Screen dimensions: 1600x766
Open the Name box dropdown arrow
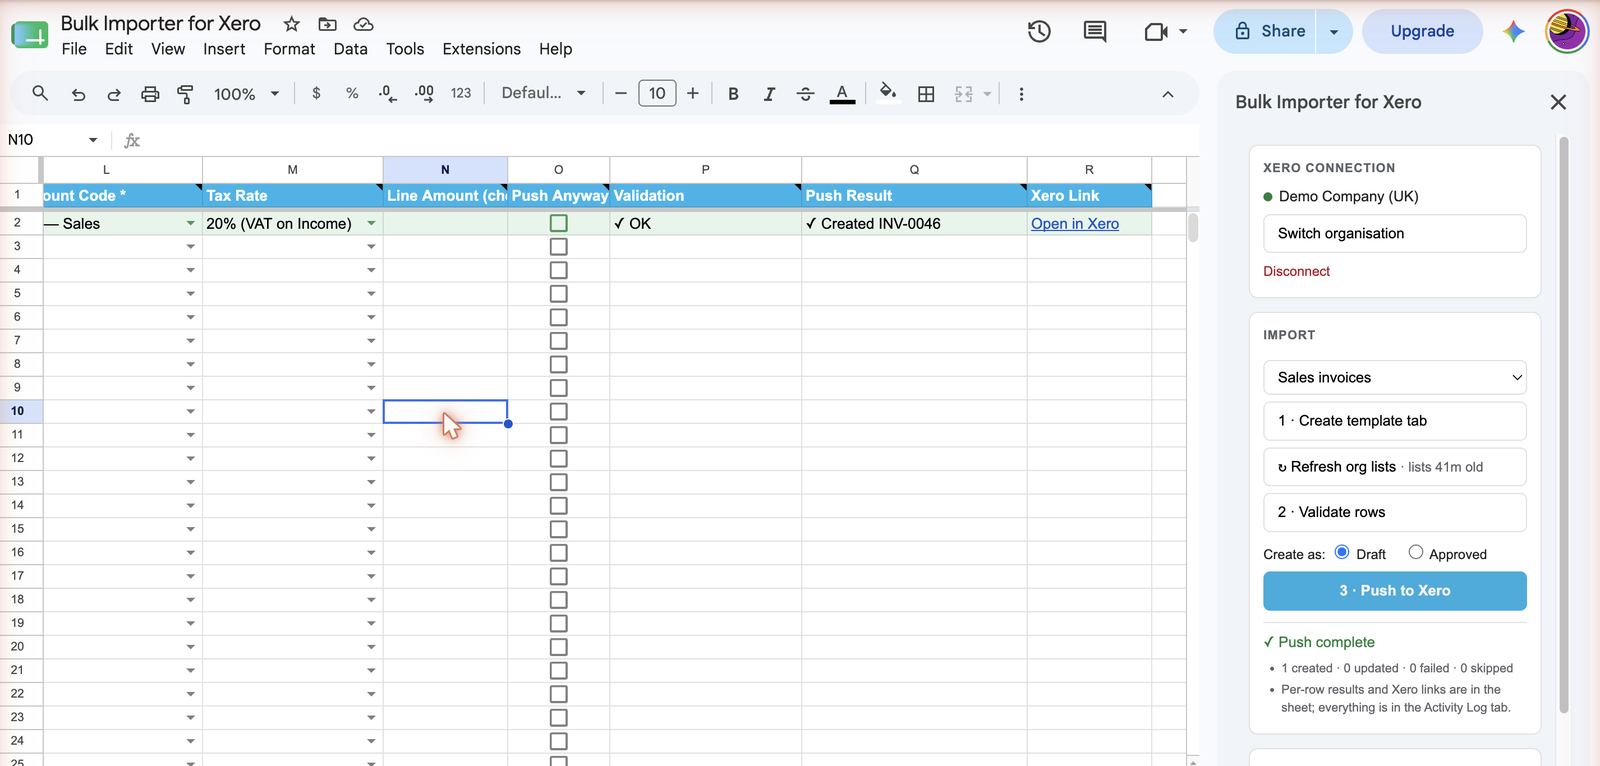pyautogui.click(x=93, y=140)
